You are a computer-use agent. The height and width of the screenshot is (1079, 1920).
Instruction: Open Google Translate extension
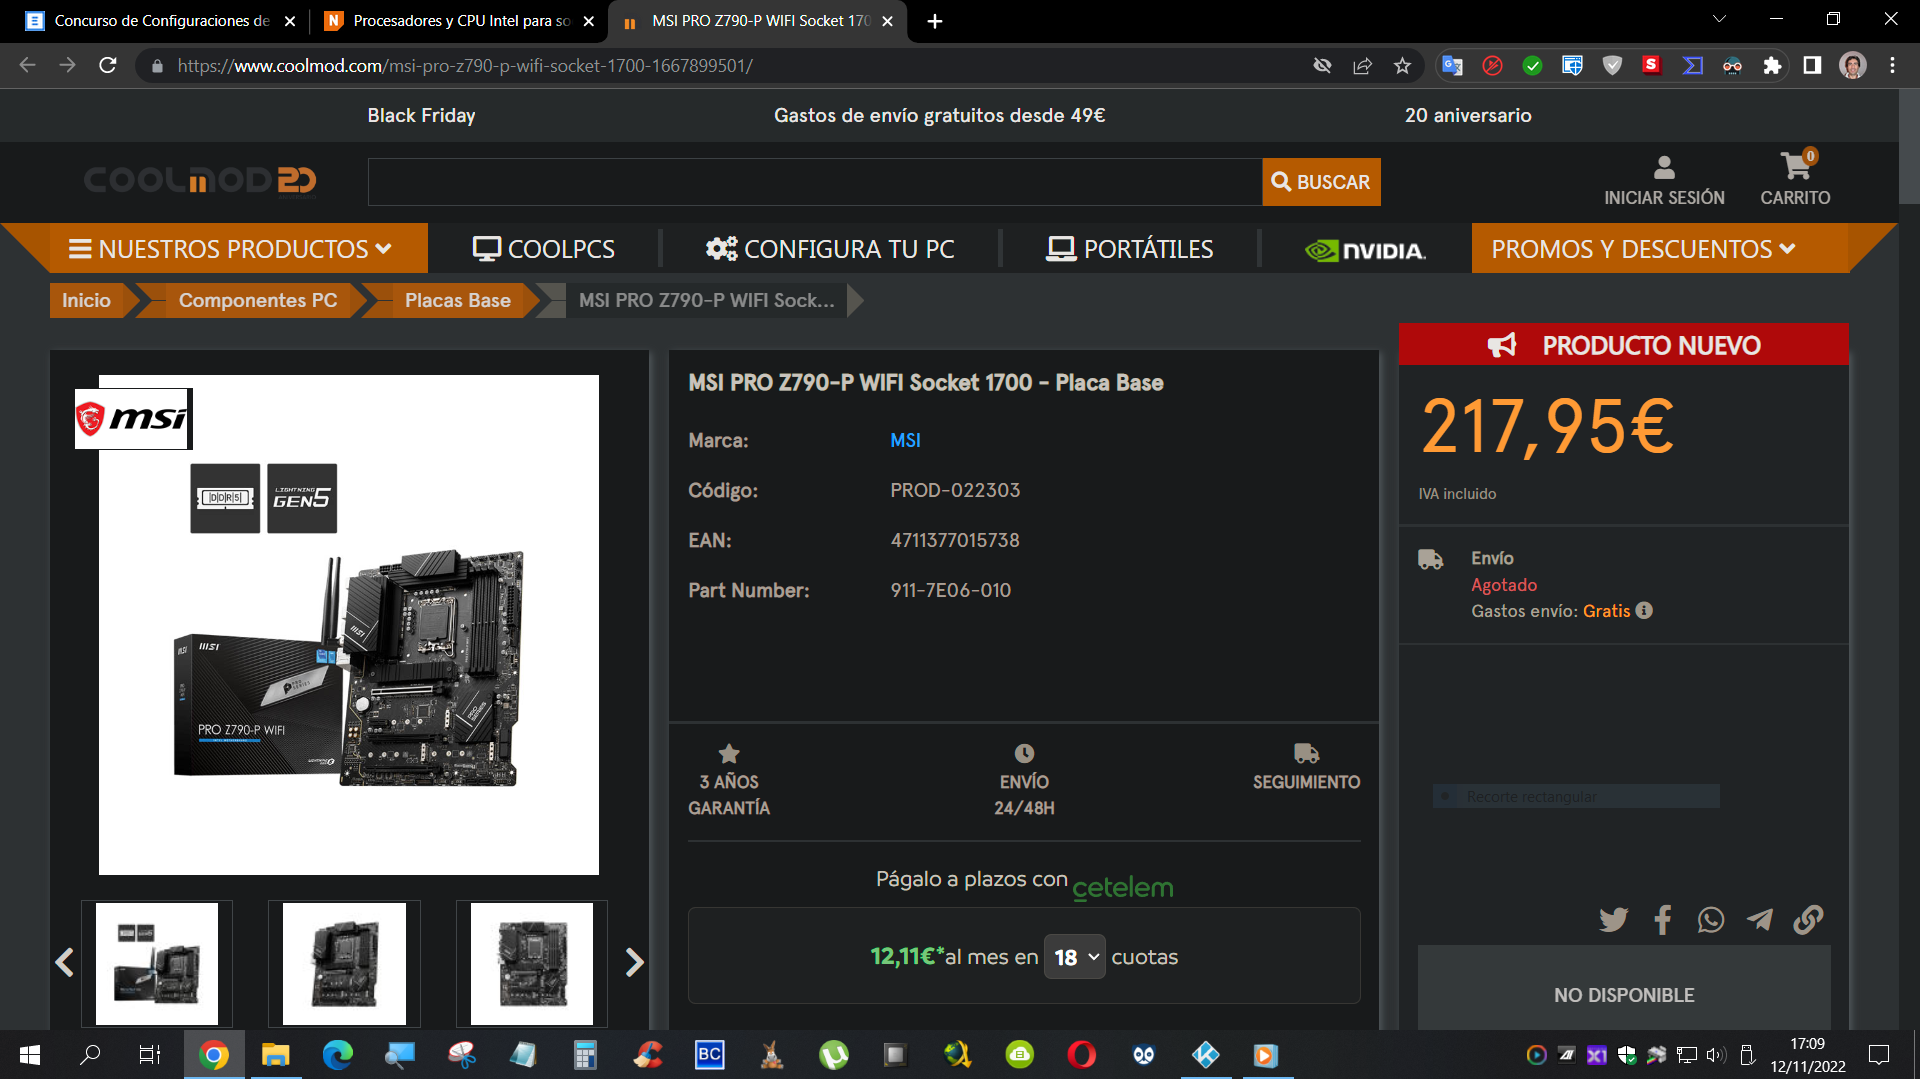(1452, 66)
